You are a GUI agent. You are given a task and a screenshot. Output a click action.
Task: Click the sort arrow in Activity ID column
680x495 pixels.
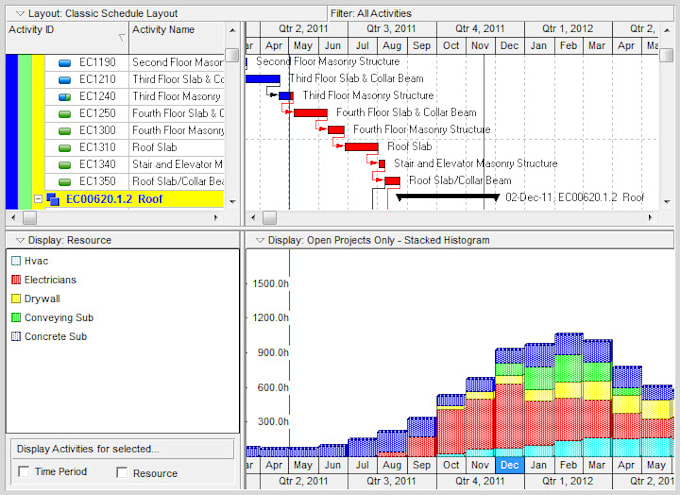[122, 38]
